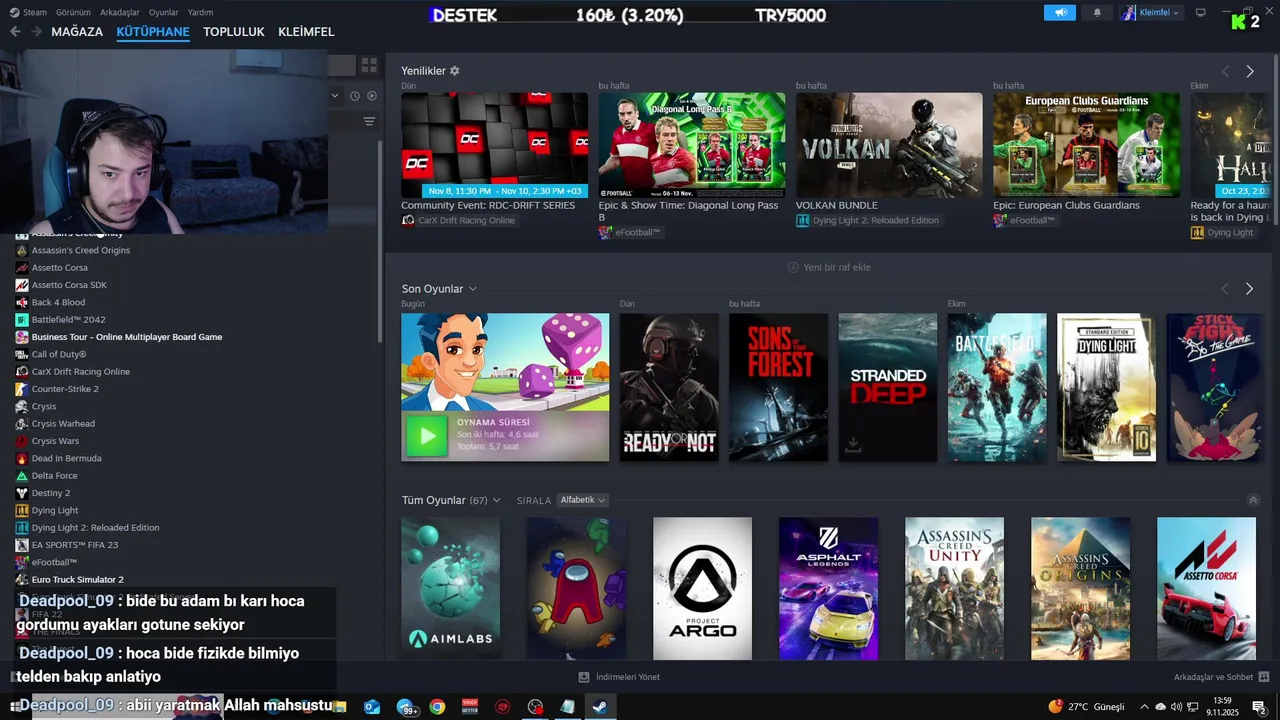1280x720 pixels.
Task: Open İndirmeleri Yönet downloads manager
Action: [x=619, y=677]
